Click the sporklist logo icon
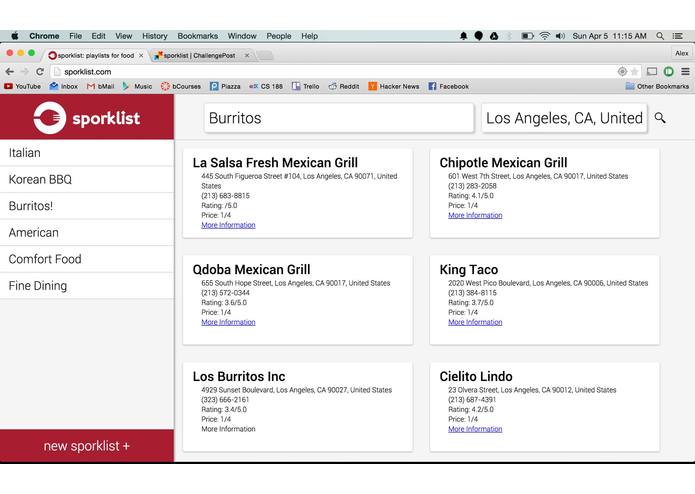The height and width of the screenshot is (494, 695). (50, 118)
